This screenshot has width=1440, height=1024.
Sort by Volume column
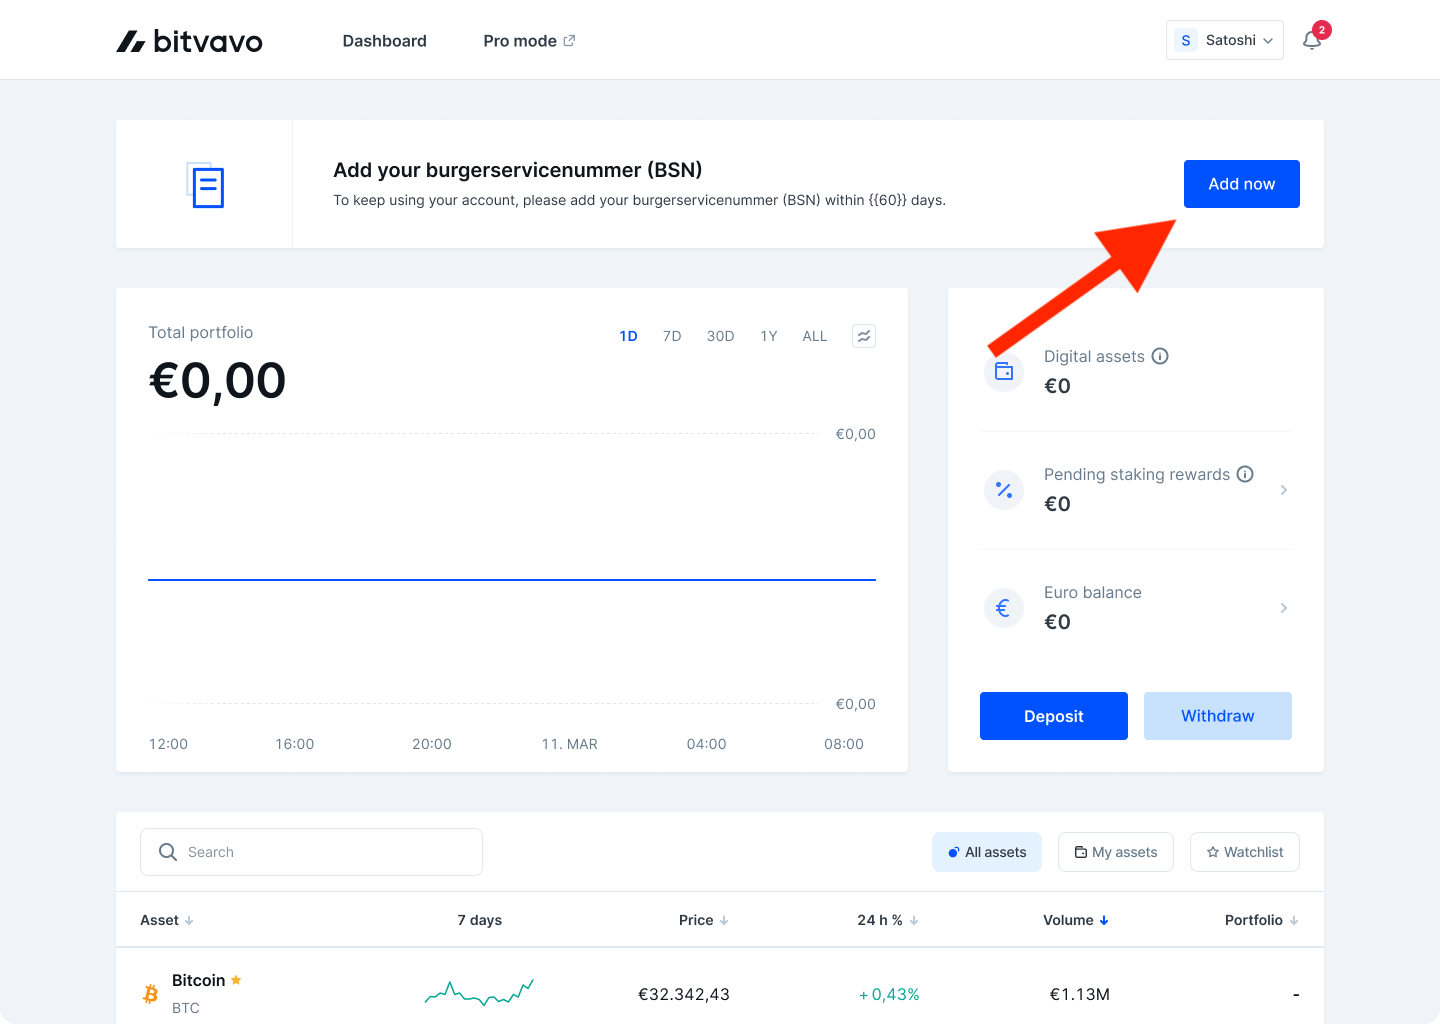point(1076,920)
